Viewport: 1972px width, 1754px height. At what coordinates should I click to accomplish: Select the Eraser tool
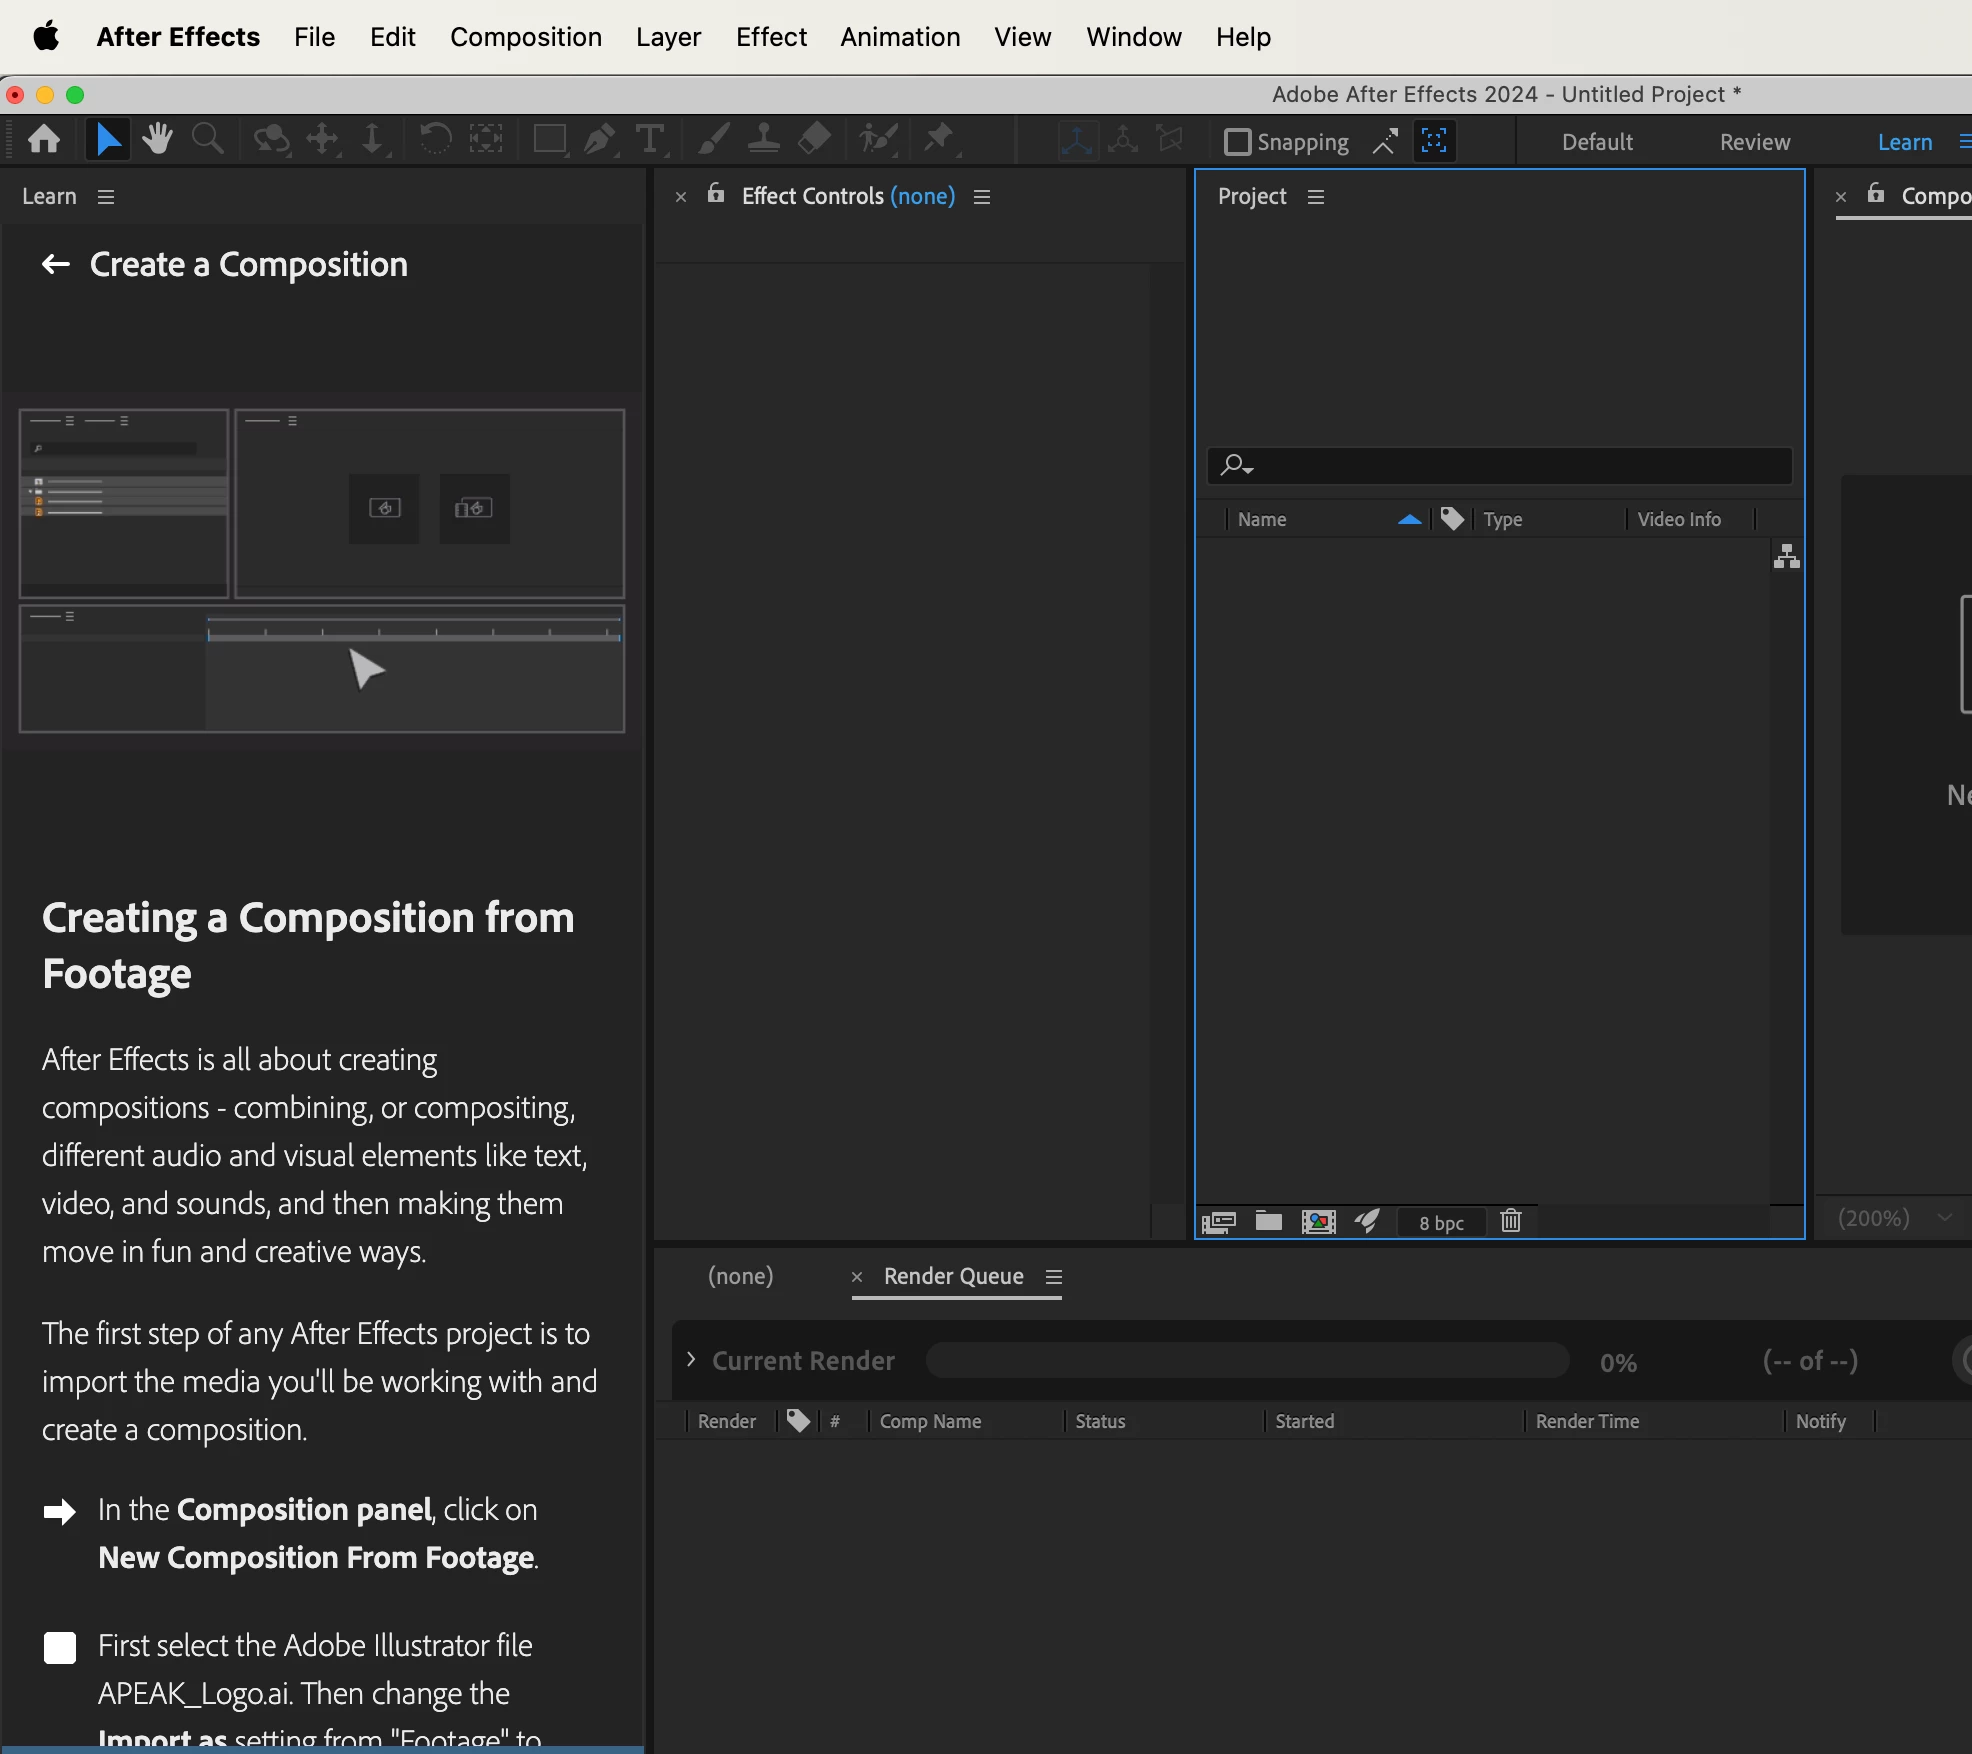(815, 139)
